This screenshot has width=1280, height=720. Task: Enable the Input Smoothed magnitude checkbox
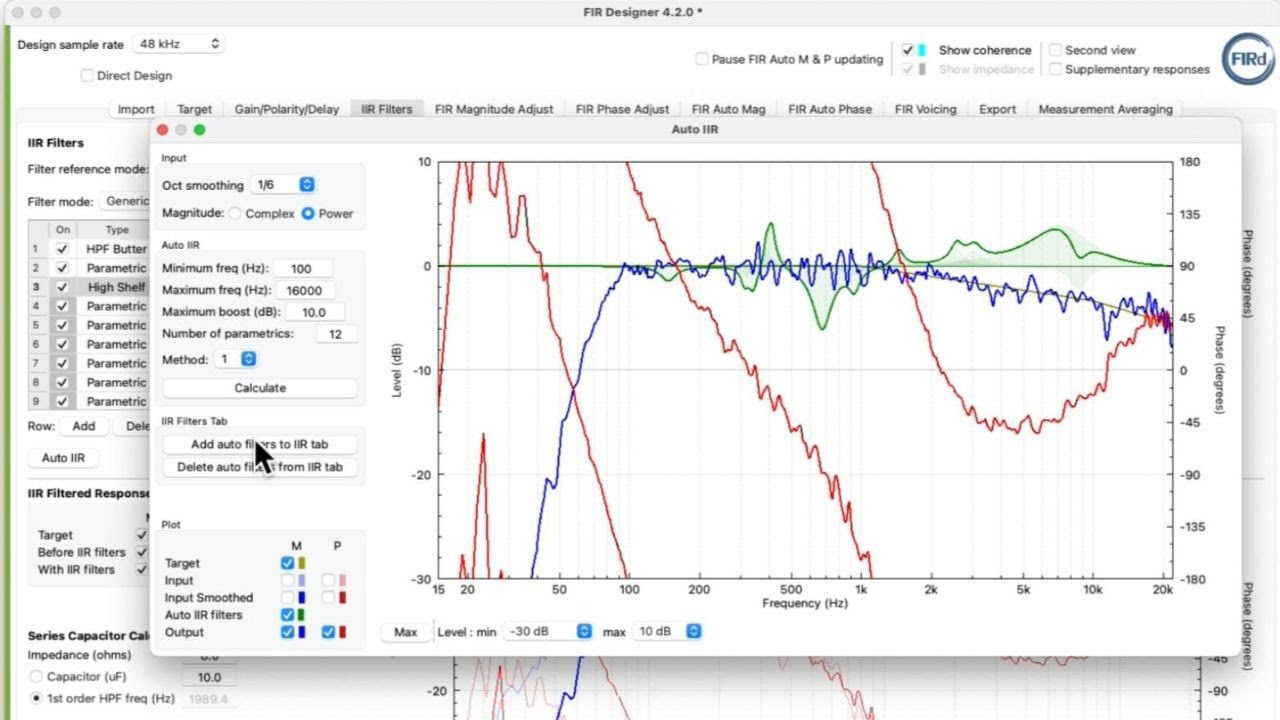click(288, 597)
